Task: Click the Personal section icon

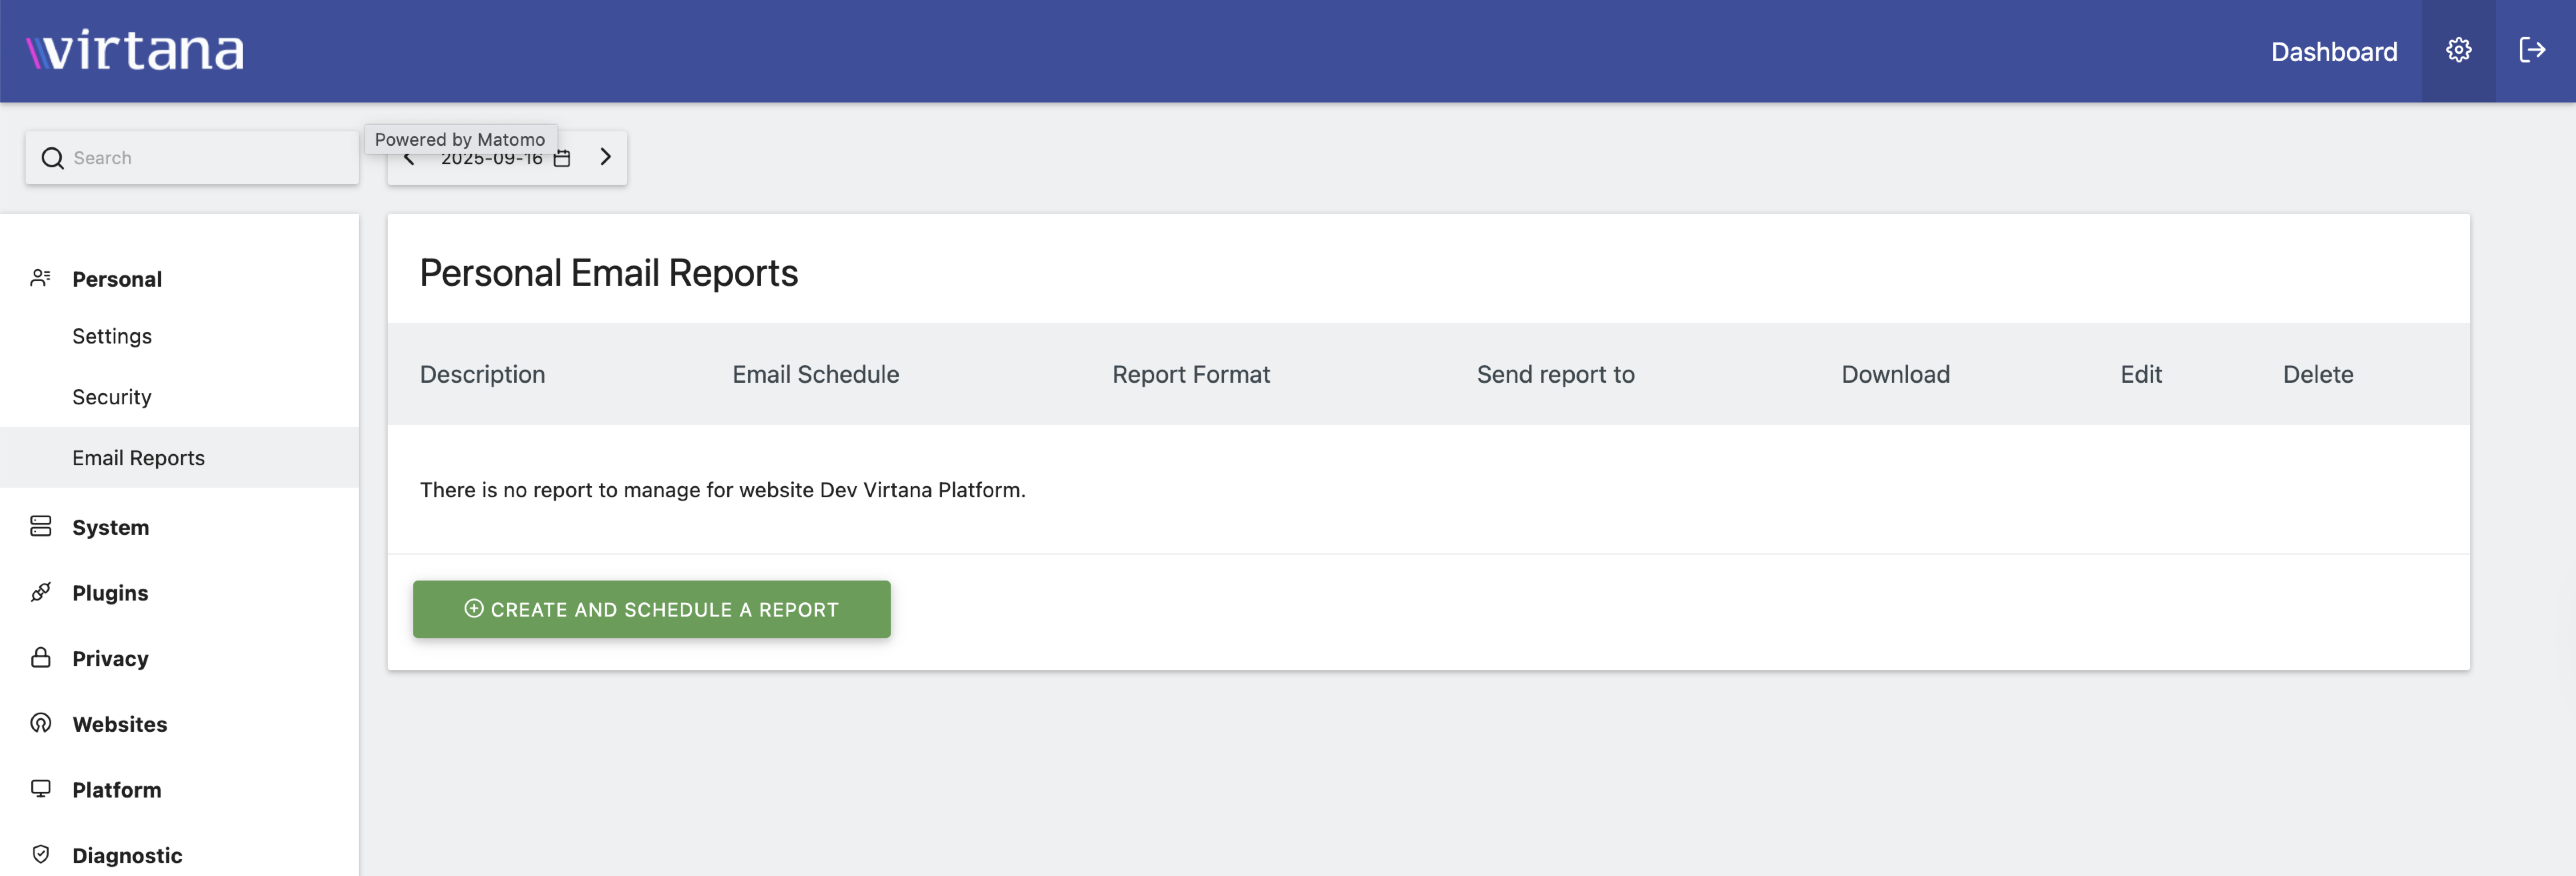Action: point(40,278)
